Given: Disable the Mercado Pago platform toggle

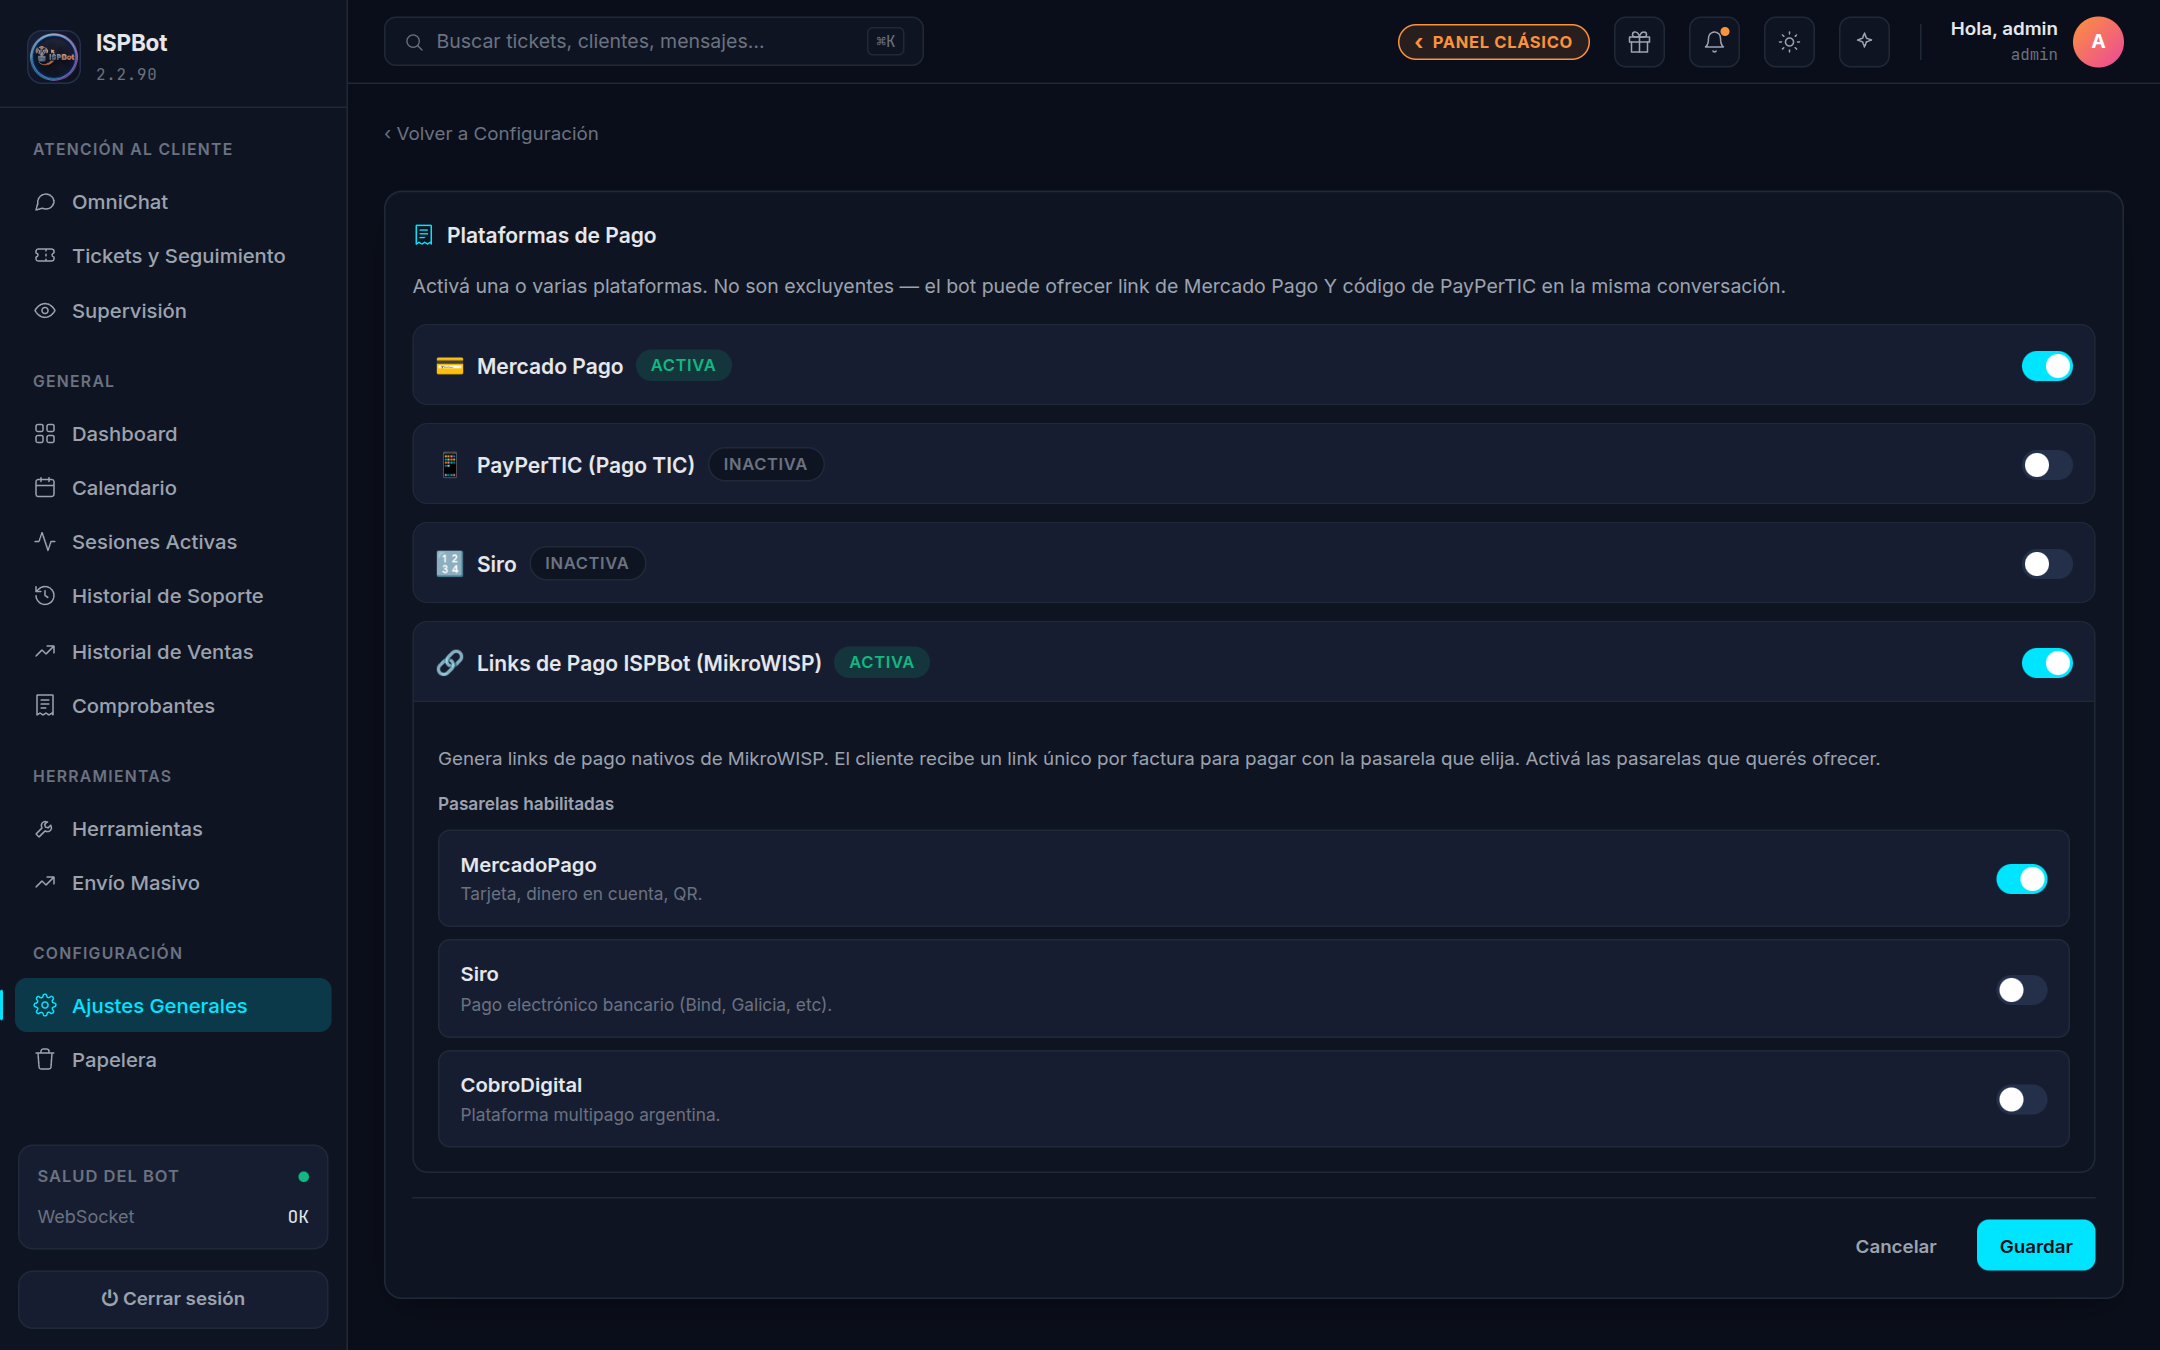Looking at the screenshot, I should click(2047, 366).
